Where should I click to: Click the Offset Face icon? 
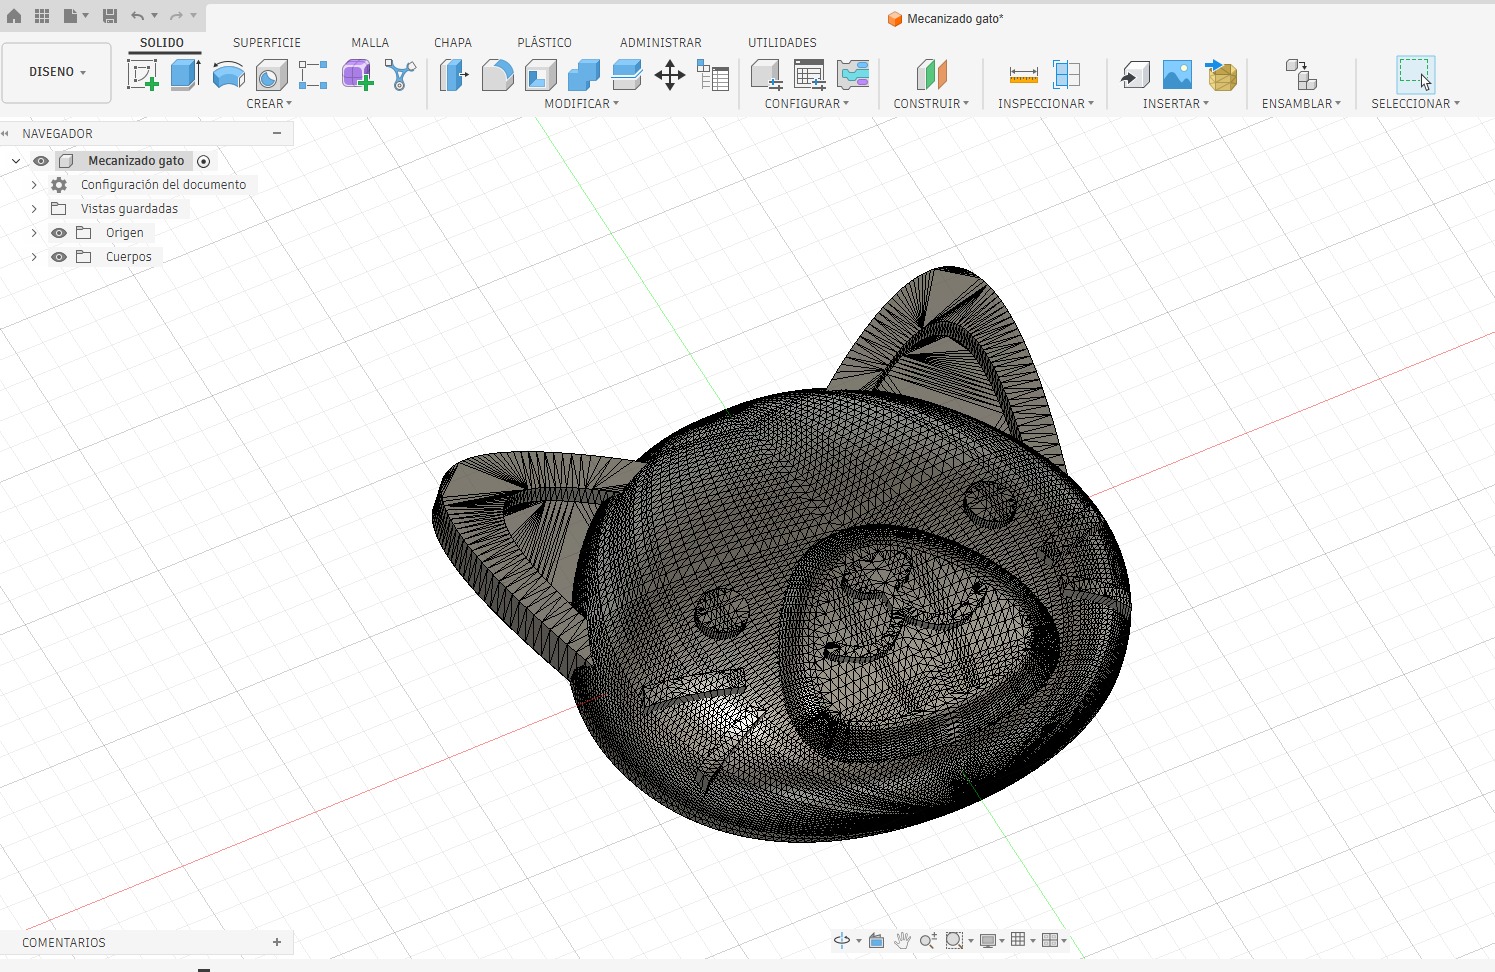(626, 75)
